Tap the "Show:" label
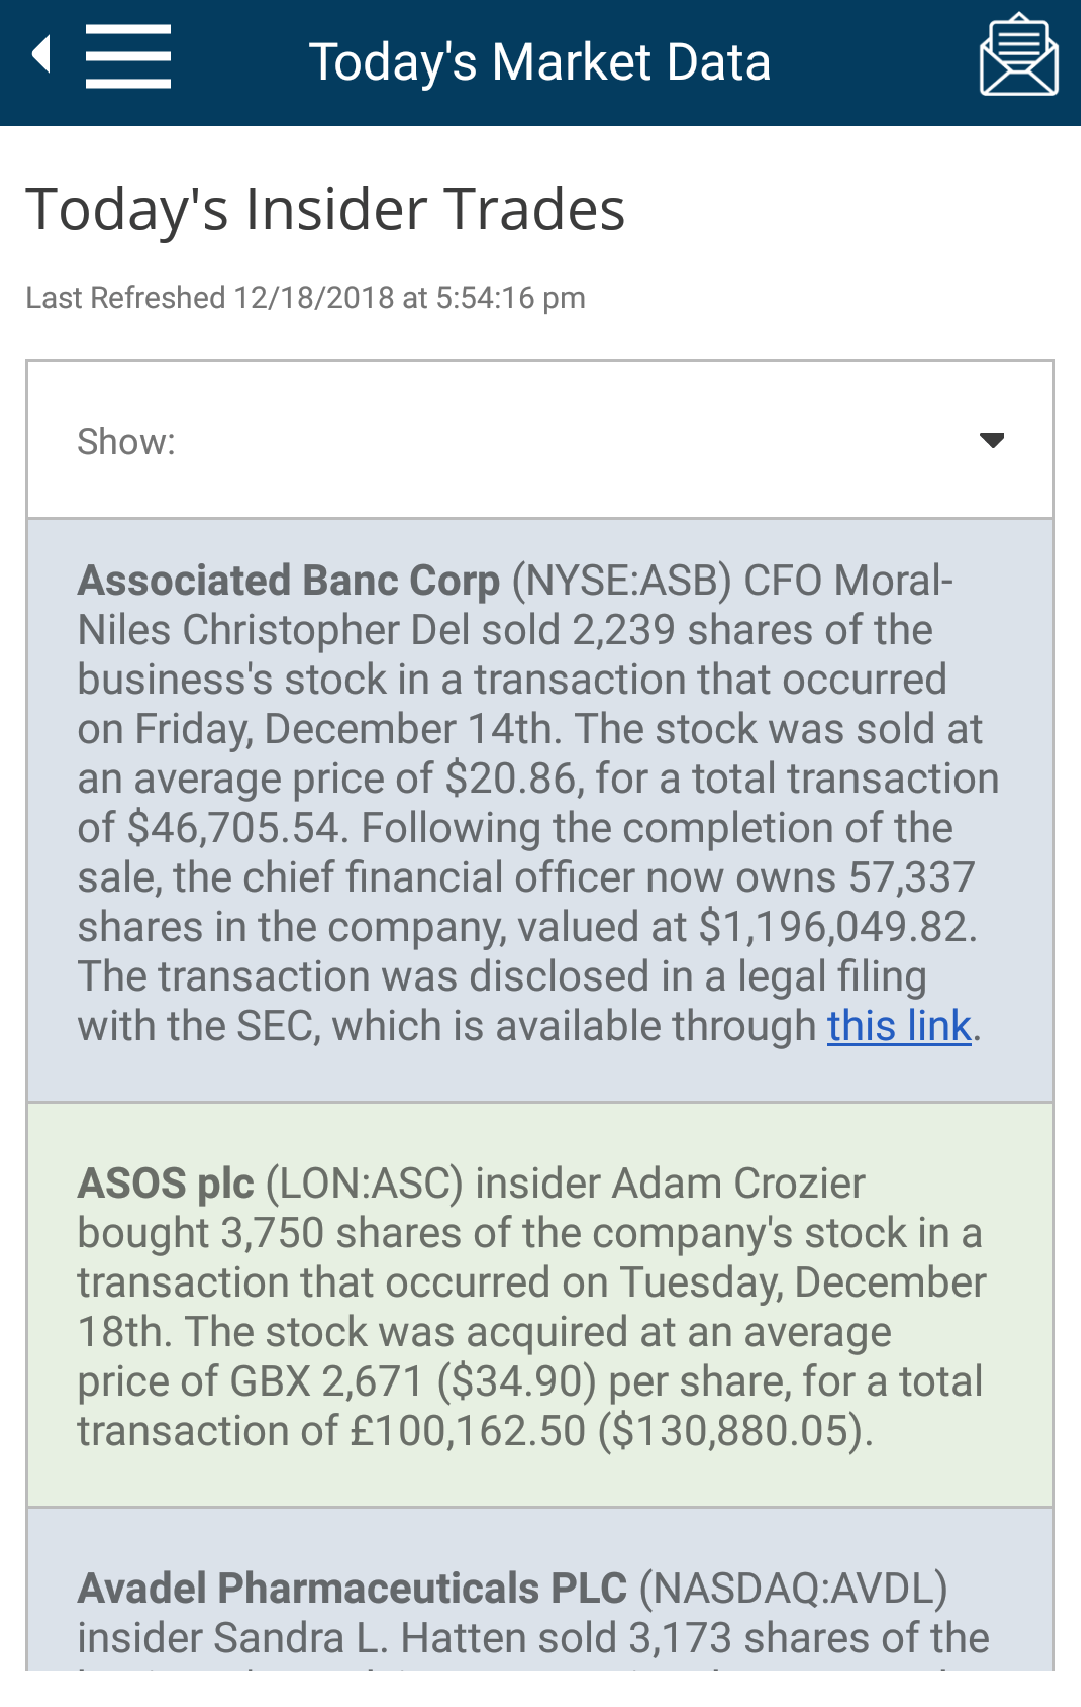 point(127,442)
